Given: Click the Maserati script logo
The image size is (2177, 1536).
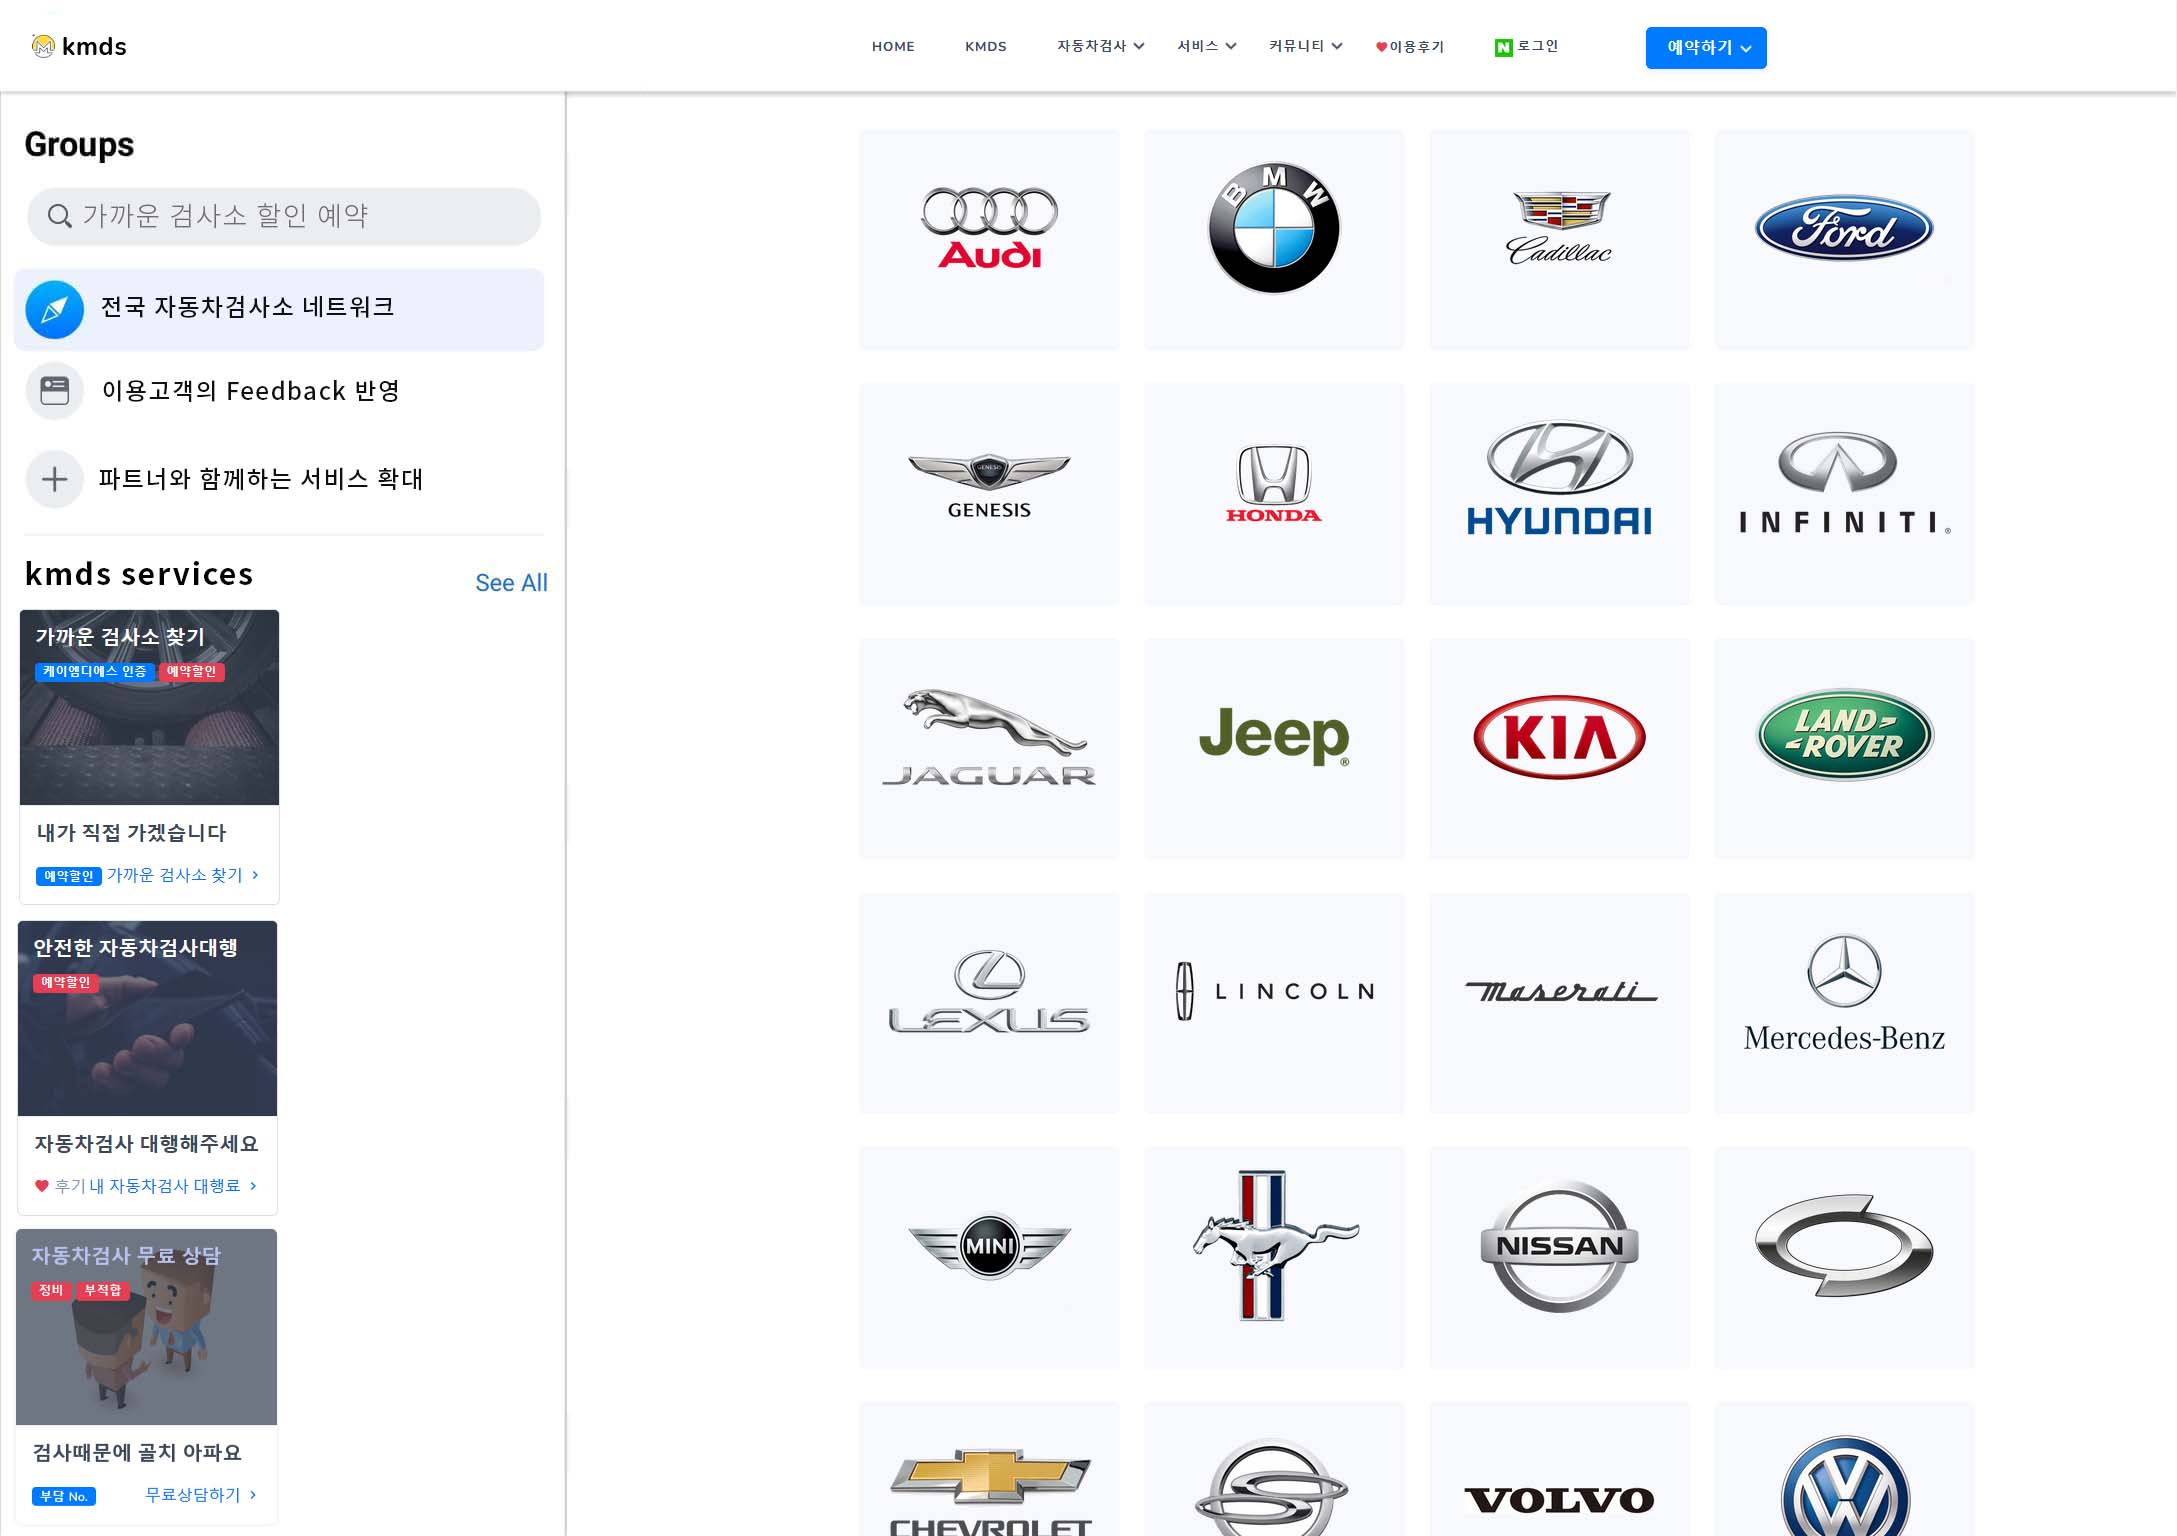Looking at the screenshot, I should pyautogui.click(x=1560, y=991).
